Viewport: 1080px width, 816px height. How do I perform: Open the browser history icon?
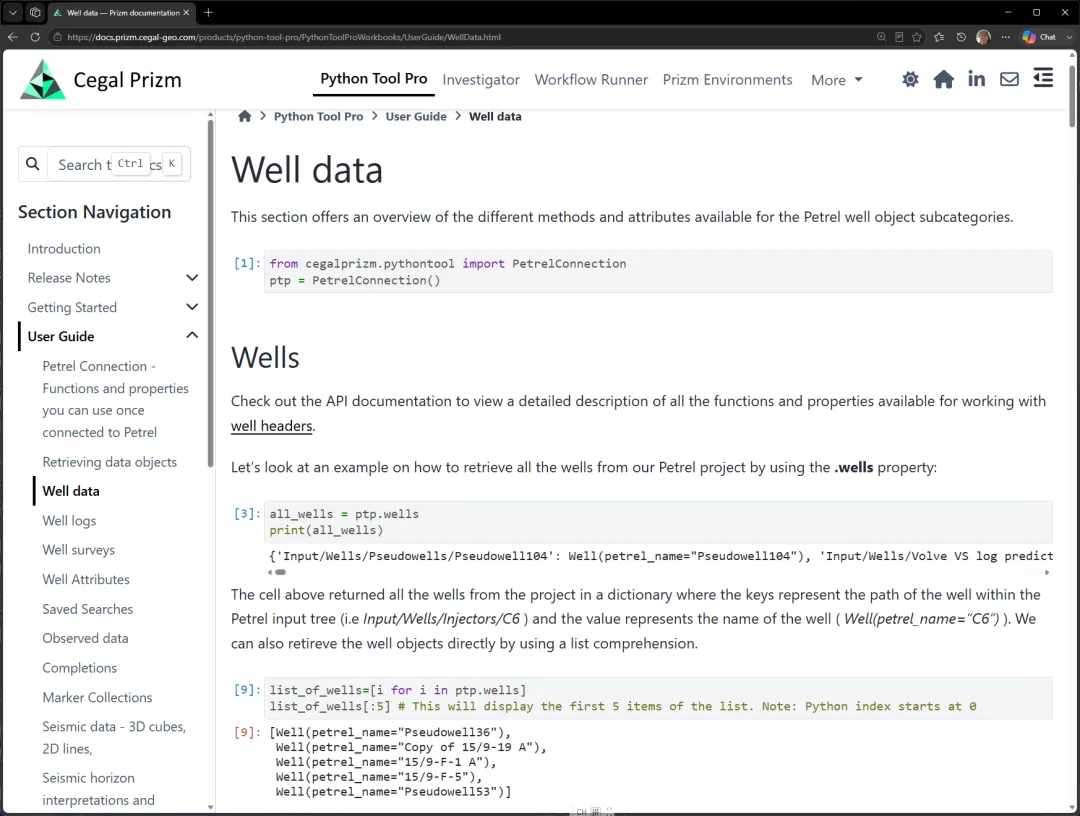[x=961, y=37]
